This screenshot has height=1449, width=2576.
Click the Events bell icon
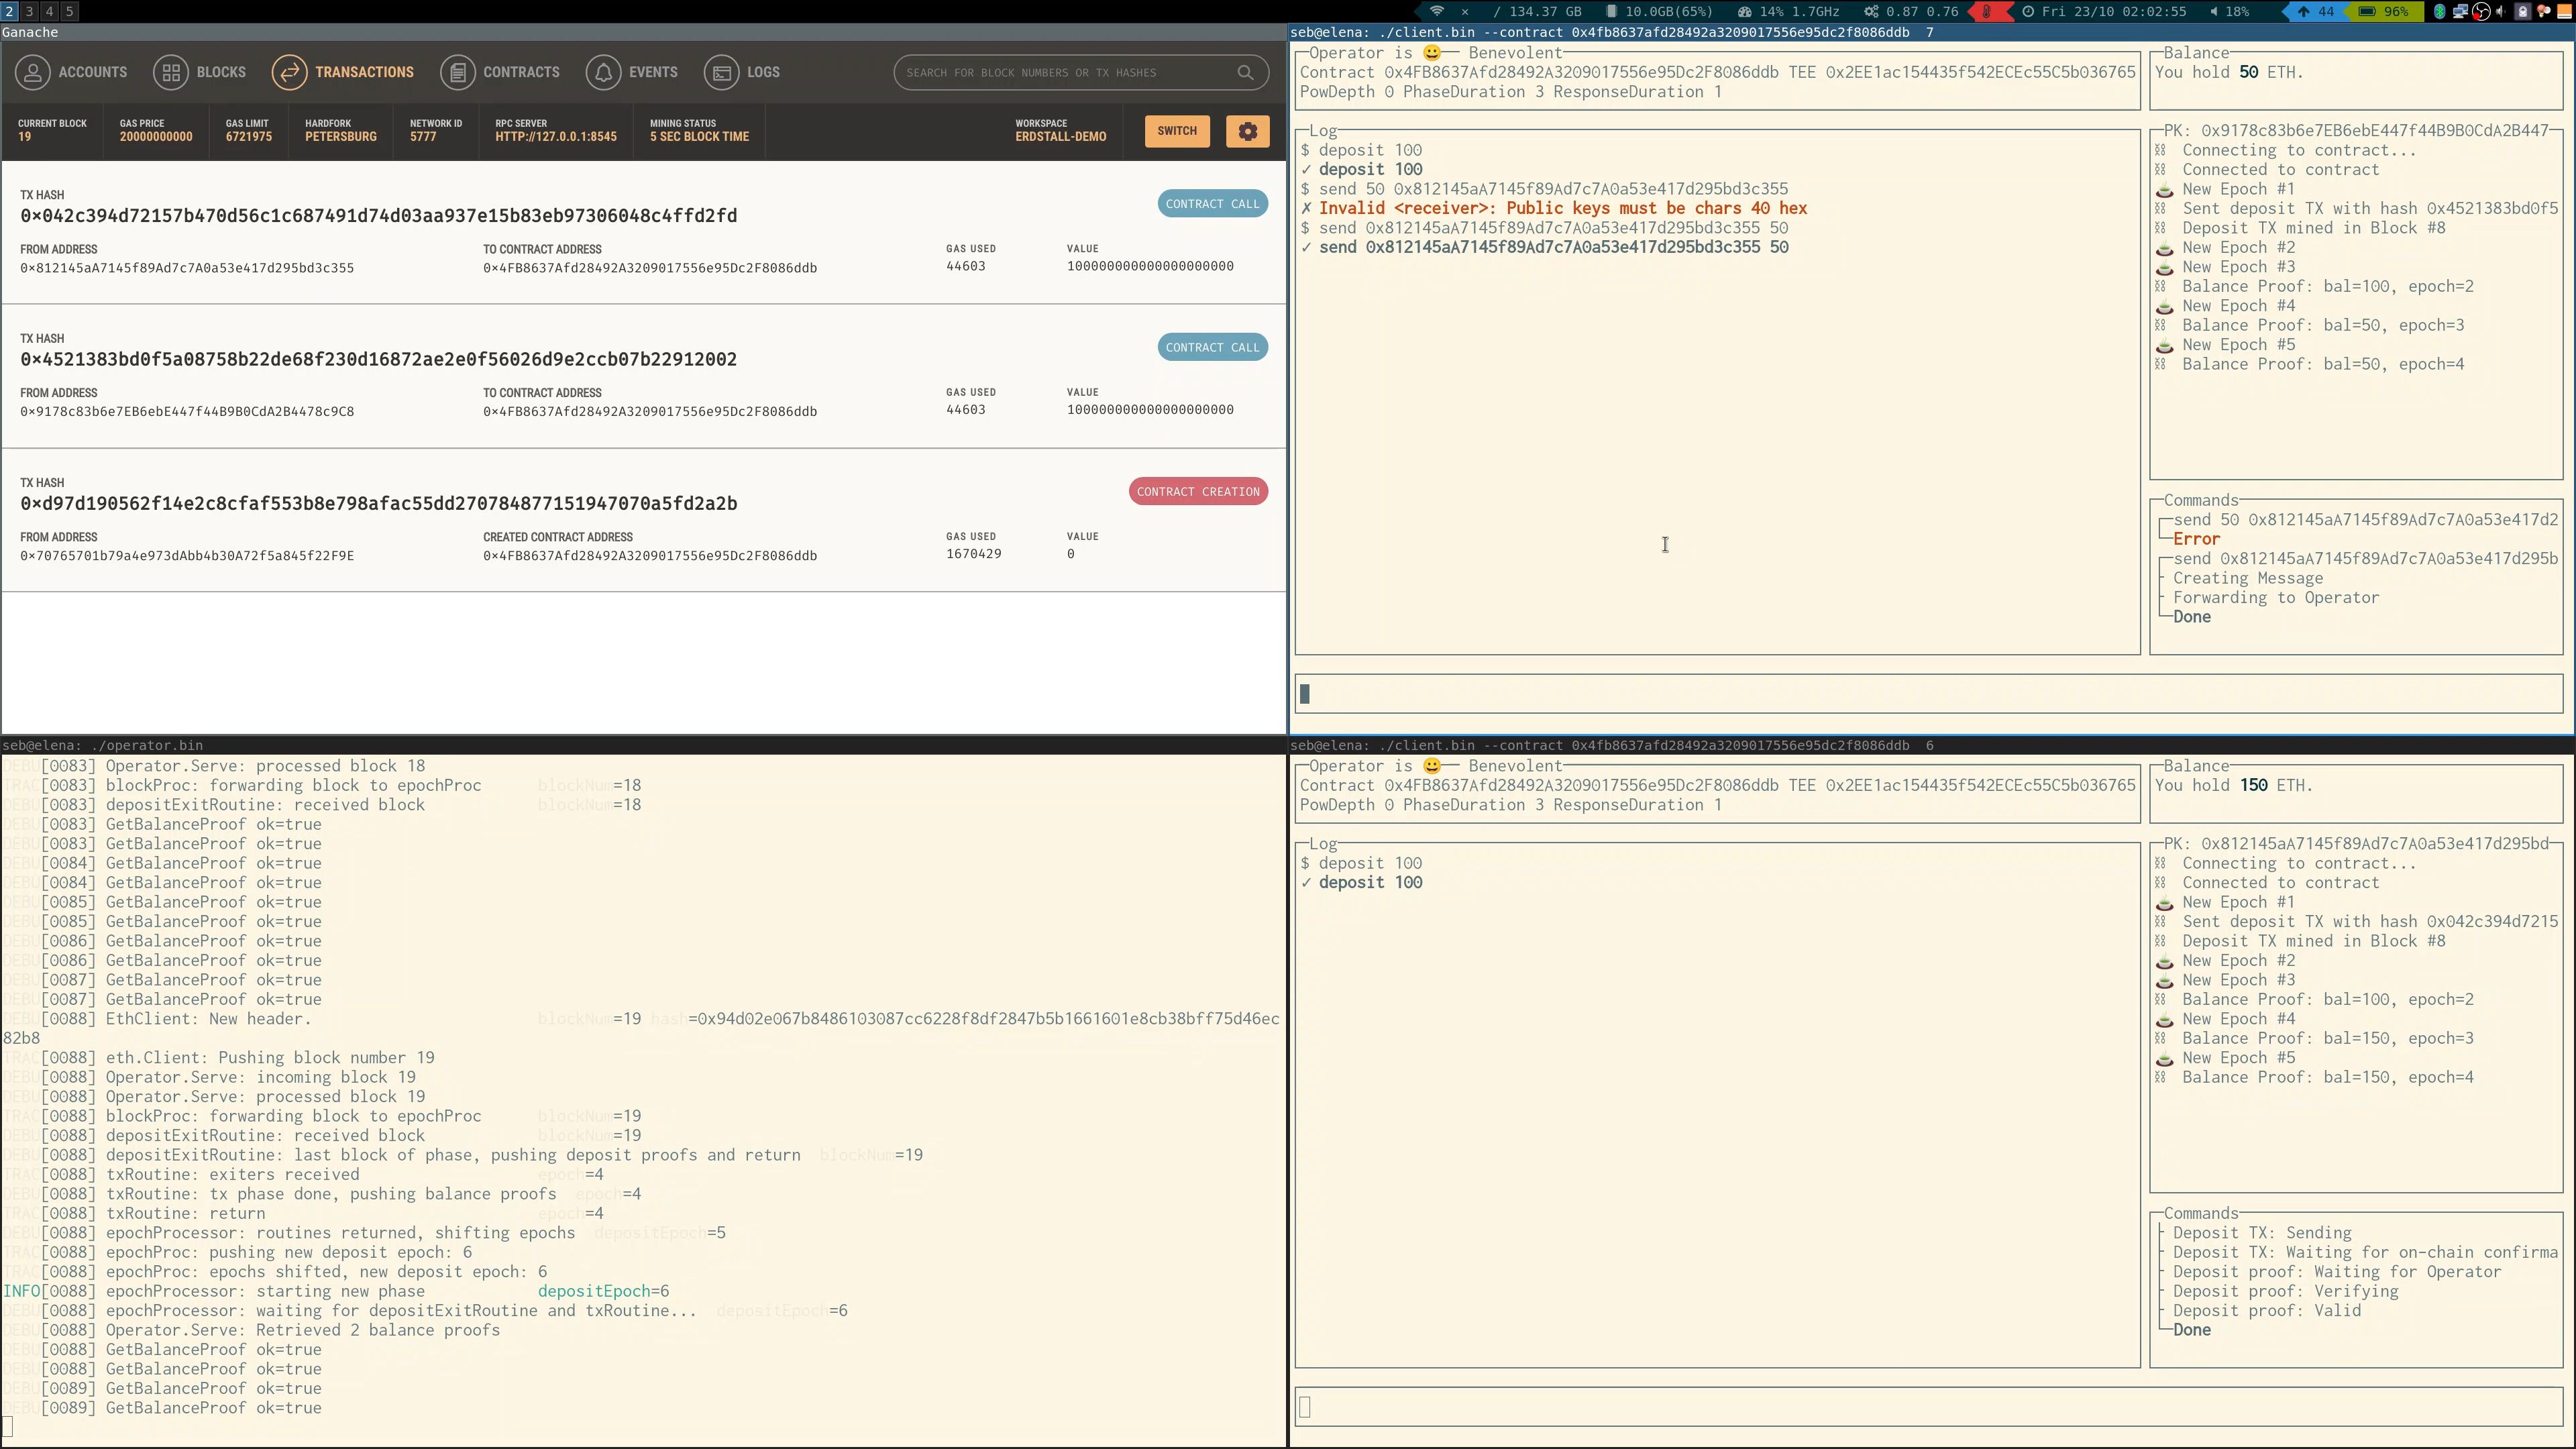point(604,72)
